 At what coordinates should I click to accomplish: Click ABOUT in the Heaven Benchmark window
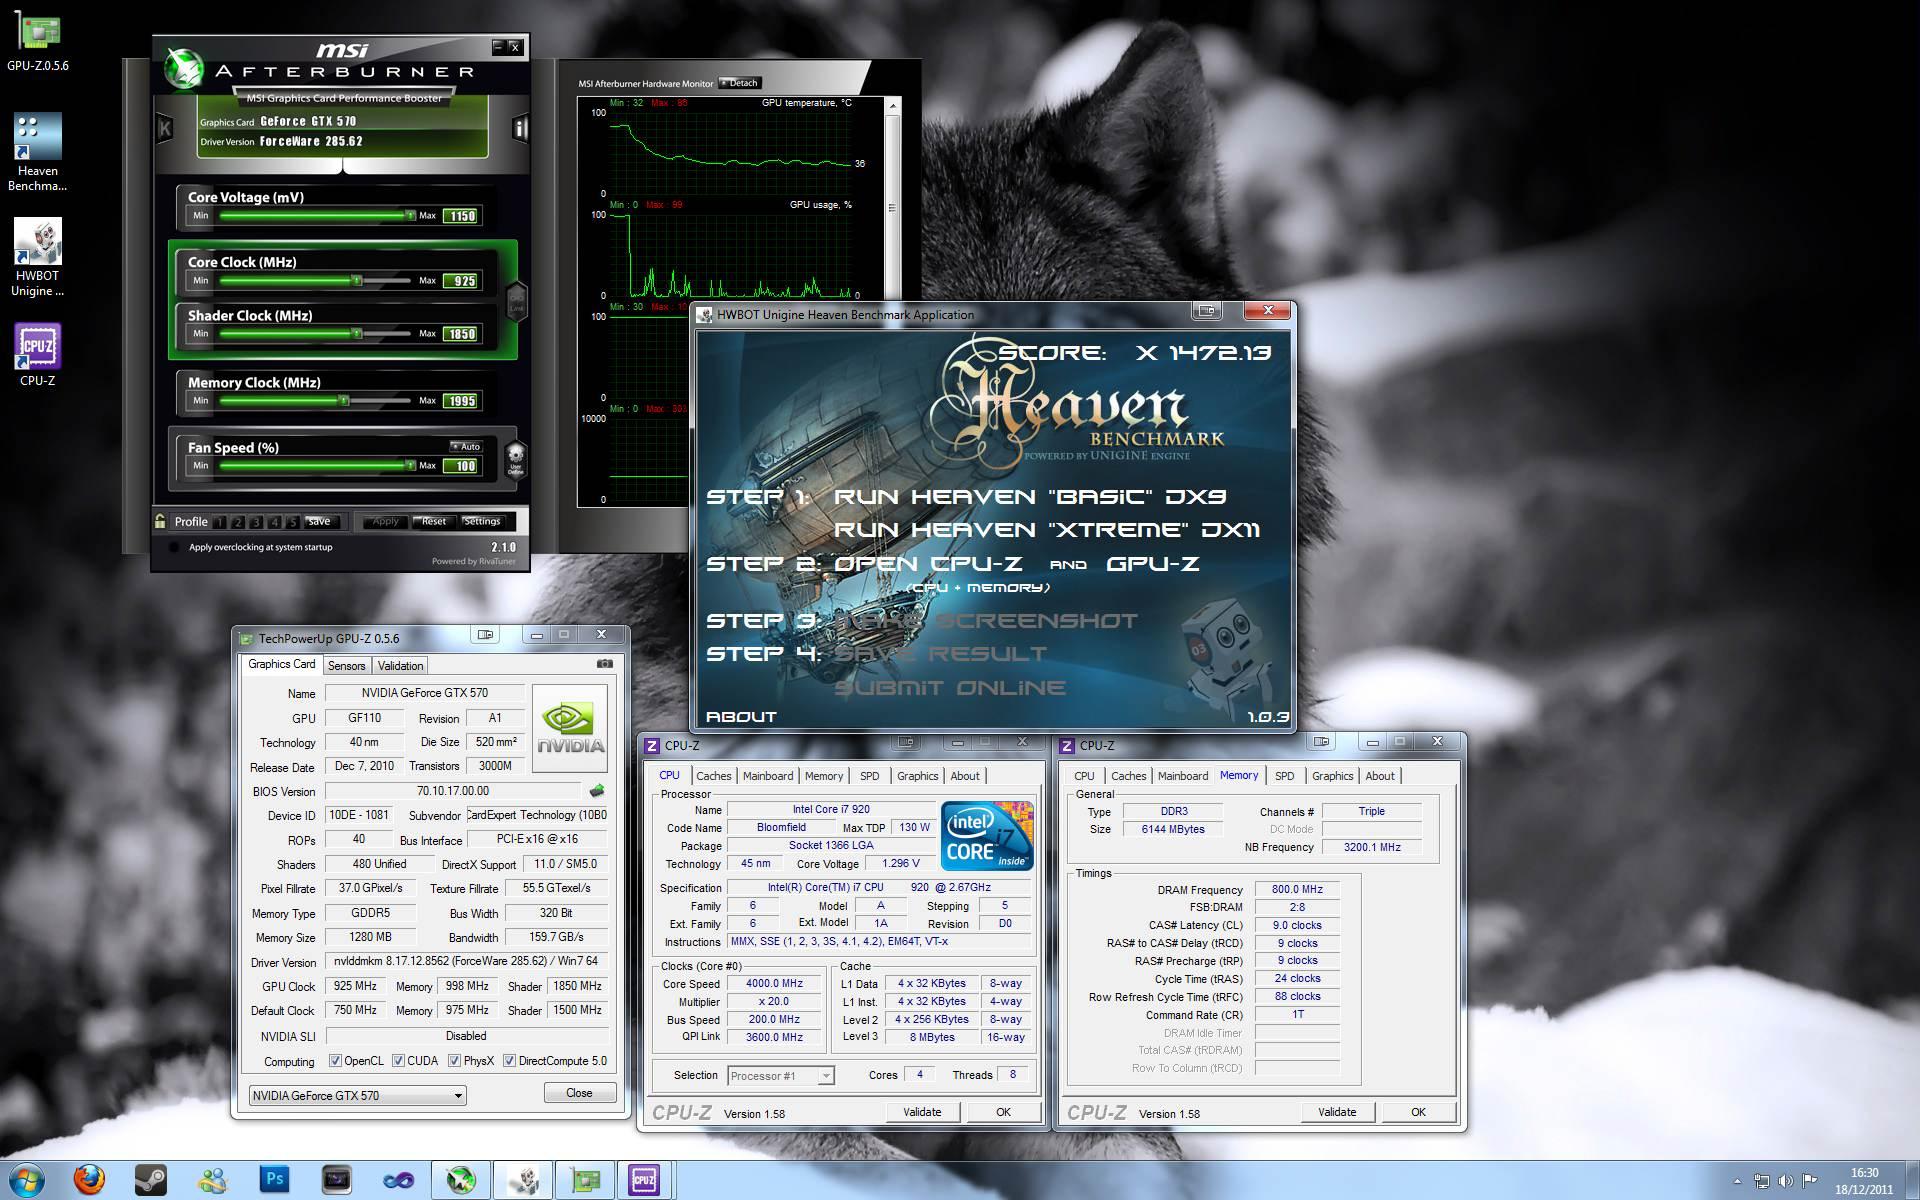point(741,716)
